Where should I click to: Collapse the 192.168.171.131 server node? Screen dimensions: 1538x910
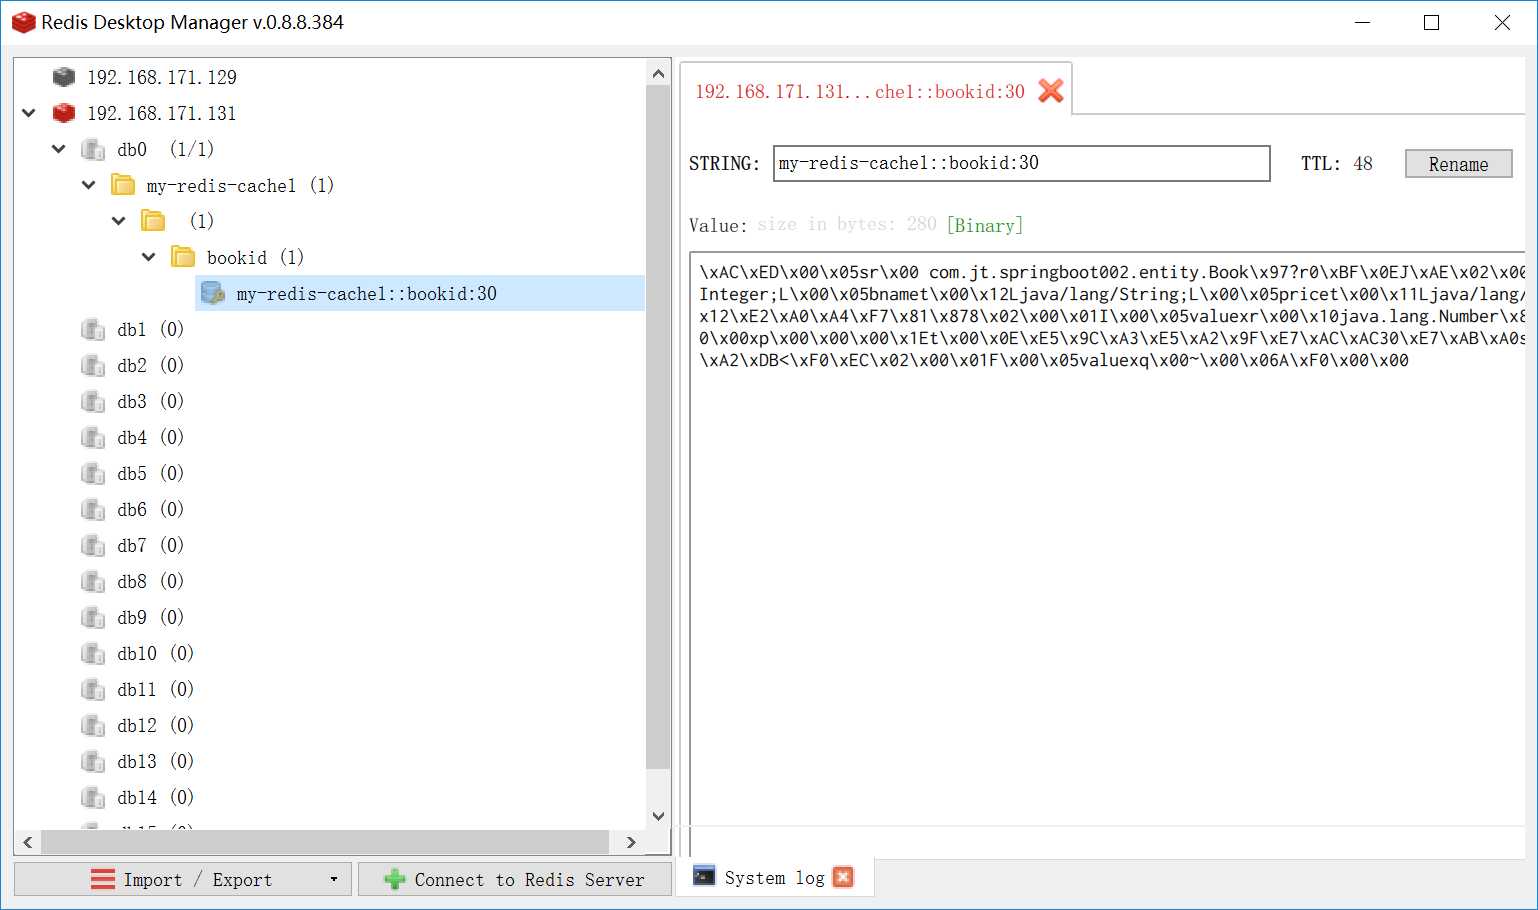coord(29,113)
